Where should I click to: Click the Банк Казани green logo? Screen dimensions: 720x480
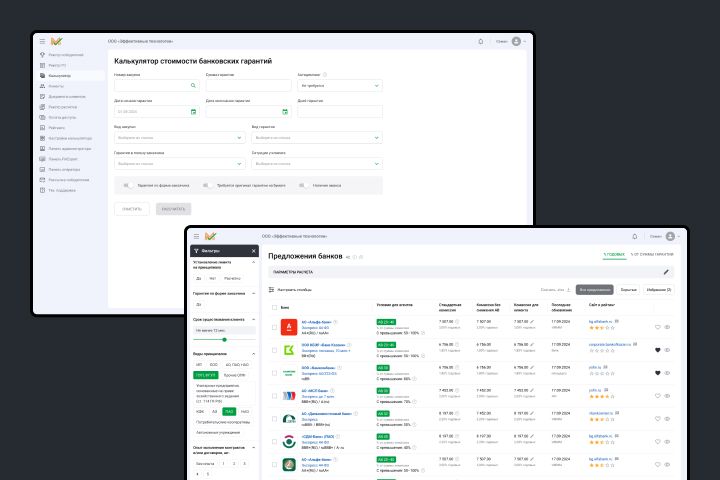[x=289, y=350]
